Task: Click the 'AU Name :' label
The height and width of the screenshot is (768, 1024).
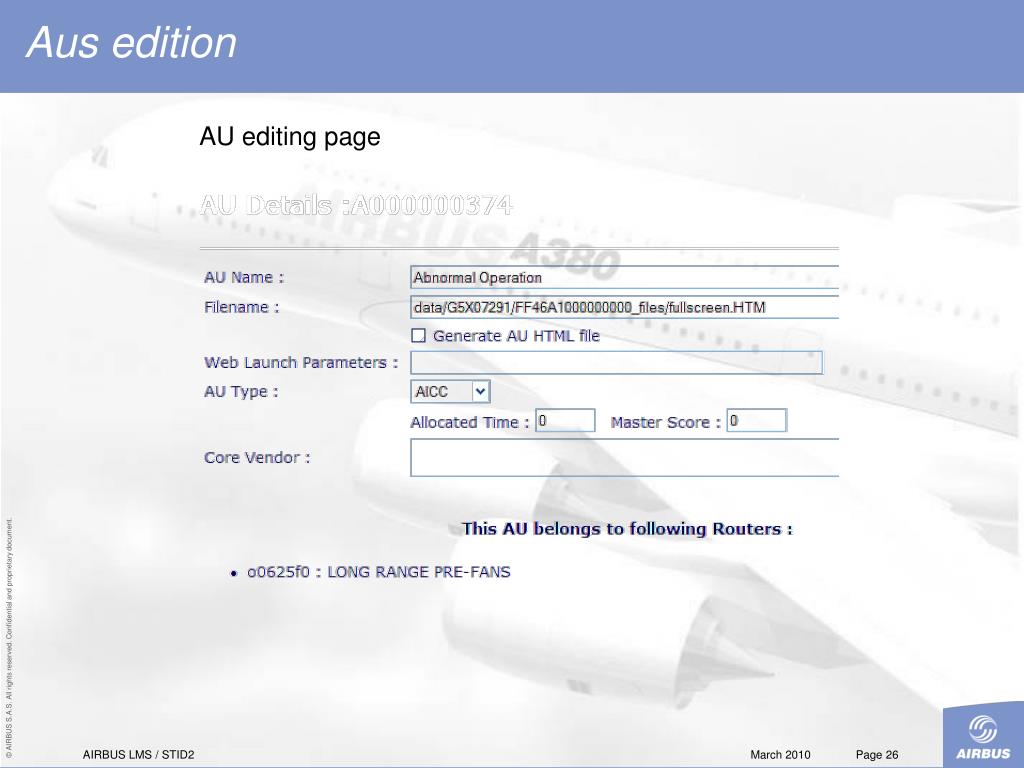Action: (x=244, y=278)
